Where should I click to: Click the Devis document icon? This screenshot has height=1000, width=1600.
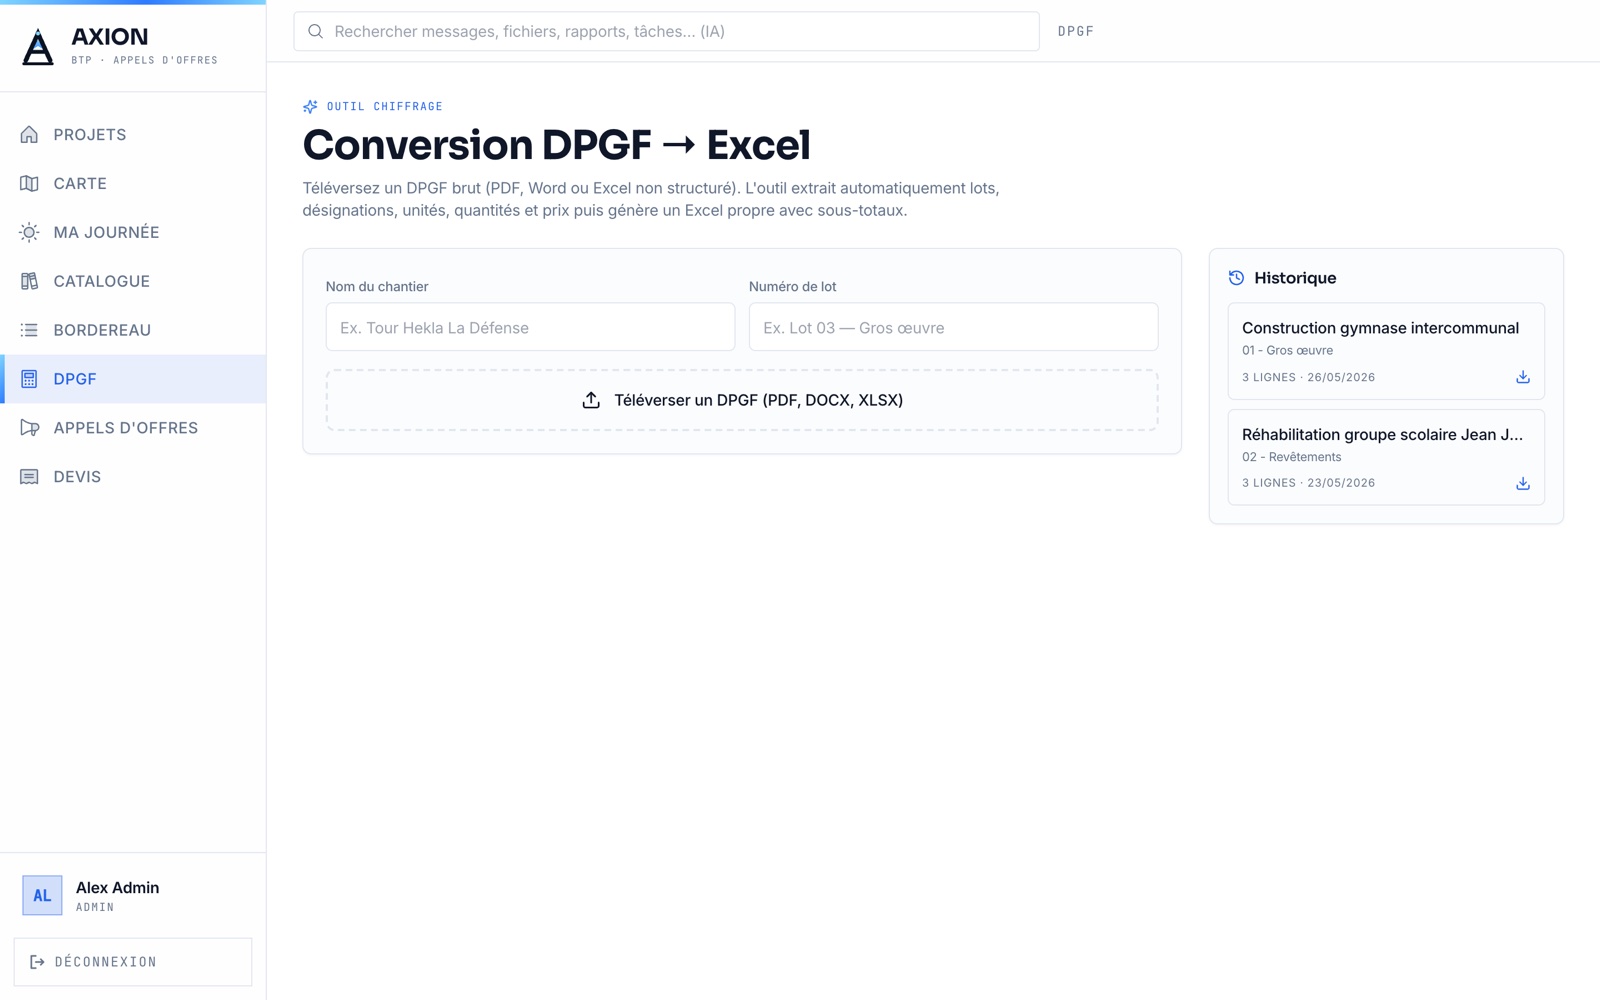click(29, 477)
